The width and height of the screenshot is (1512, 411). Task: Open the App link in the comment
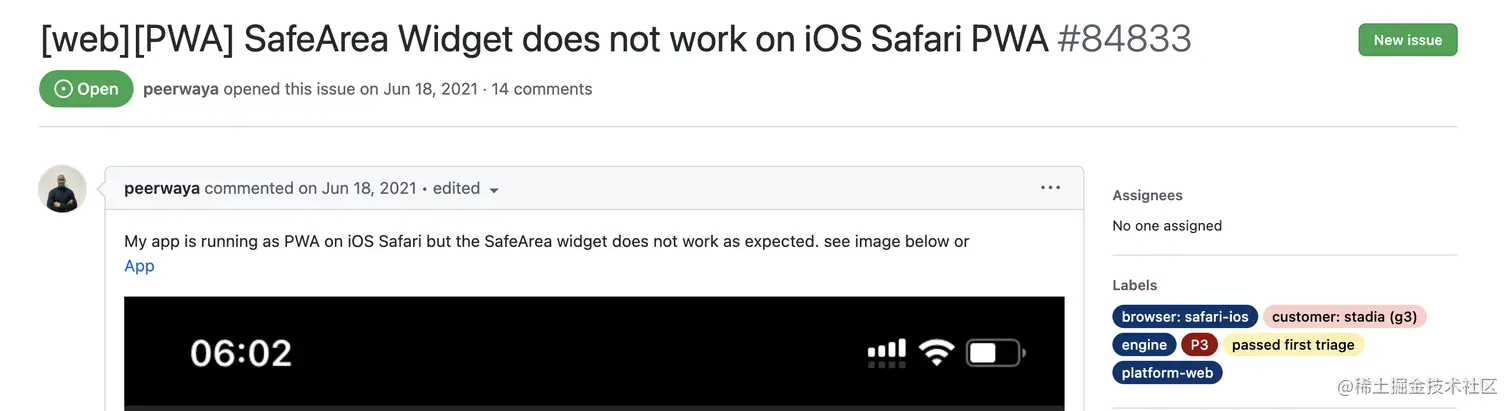[139, 266]
